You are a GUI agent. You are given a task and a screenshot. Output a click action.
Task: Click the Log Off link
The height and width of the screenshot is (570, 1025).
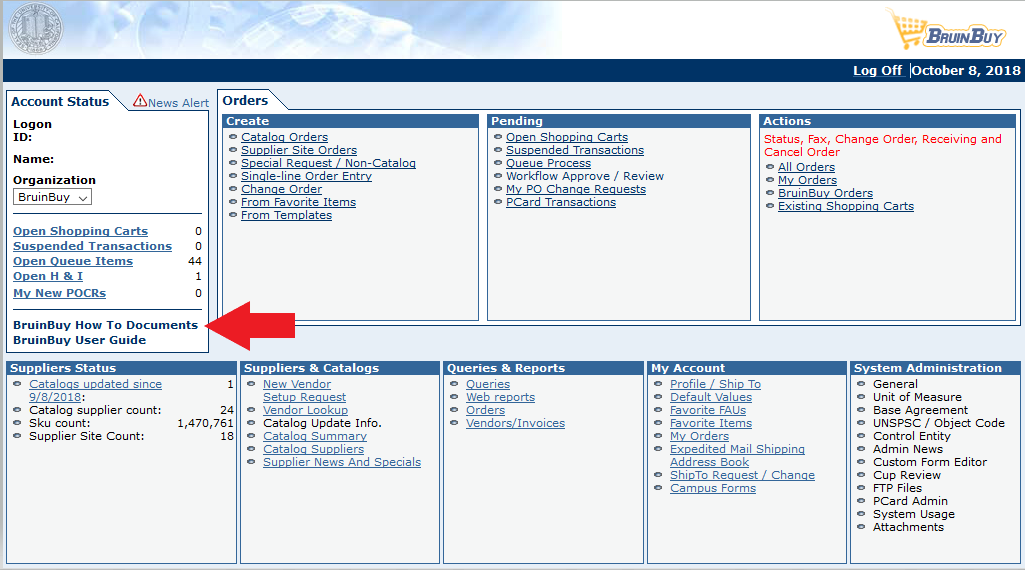[x=877, y=71]
